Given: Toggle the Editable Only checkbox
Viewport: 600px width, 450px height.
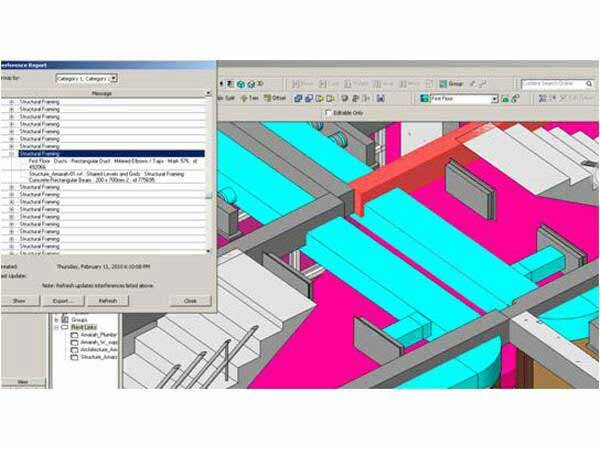Looking at the screenshot, I should 328,112.
